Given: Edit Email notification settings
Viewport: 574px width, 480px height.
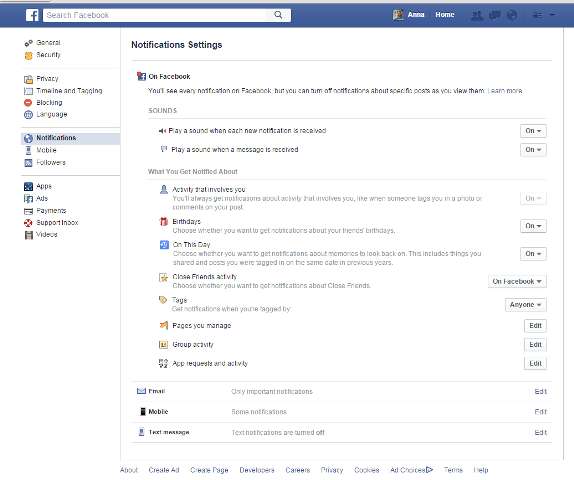Looking at the screenshot, I should tap(540, 392).
